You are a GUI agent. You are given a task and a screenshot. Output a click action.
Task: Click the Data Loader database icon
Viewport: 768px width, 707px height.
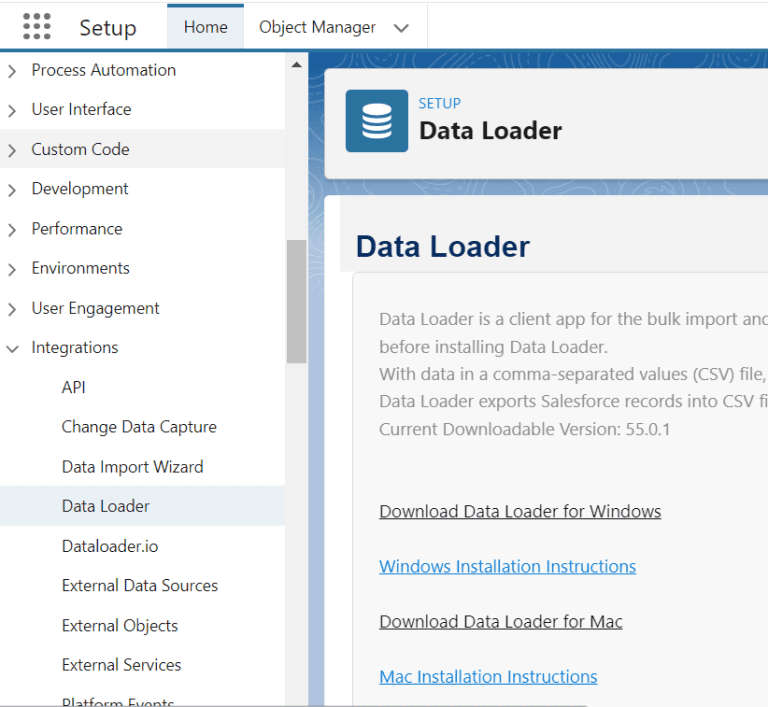point(376,121)
